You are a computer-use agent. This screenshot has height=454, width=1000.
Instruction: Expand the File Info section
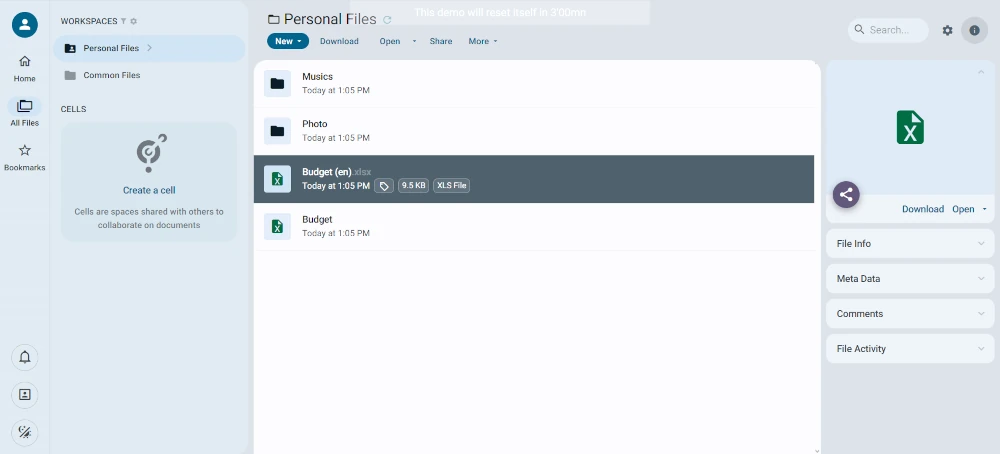tap(909, 244)
